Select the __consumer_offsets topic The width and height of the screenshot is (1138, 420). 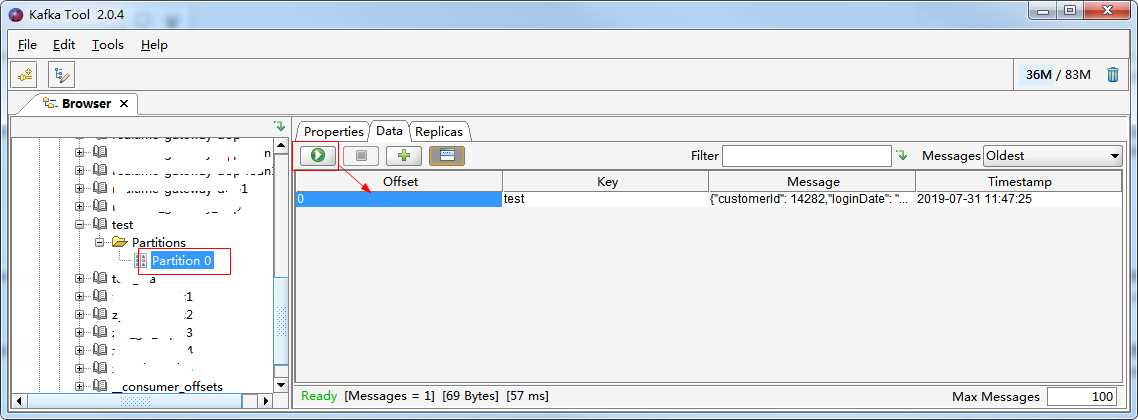[168, 387]
